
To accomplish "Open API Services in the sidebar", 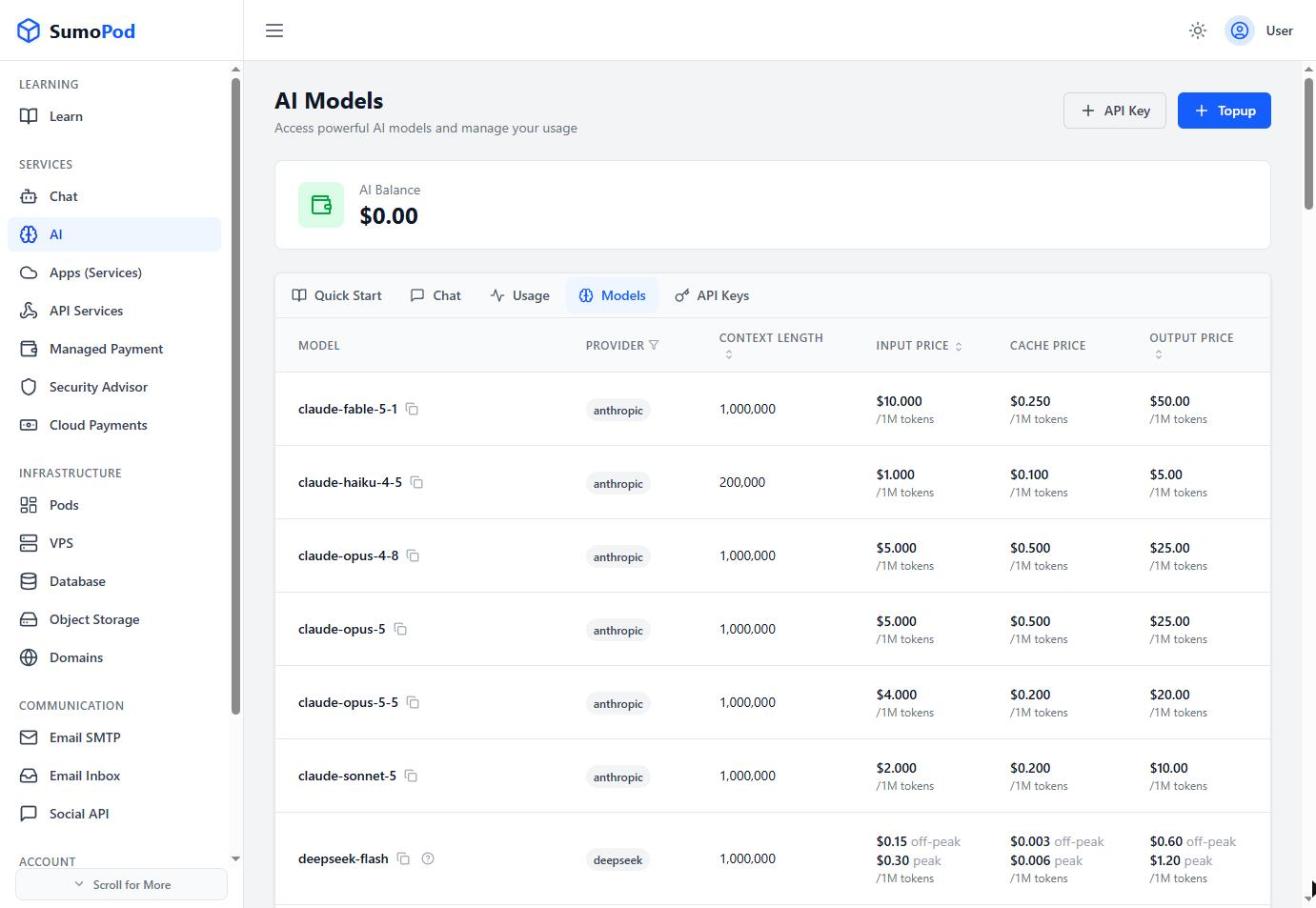I will pos(114,311).
